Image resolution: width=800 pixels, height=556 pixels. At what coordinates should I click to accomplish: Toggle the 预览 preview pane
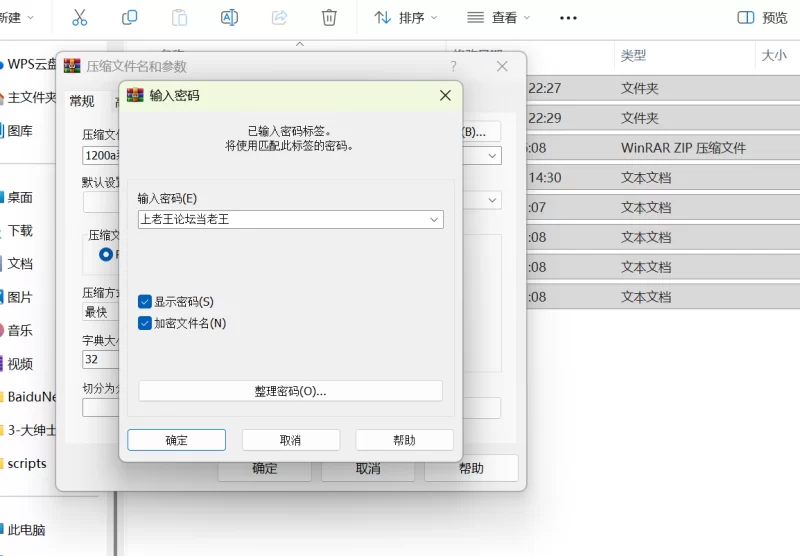(x=762, y=18)
